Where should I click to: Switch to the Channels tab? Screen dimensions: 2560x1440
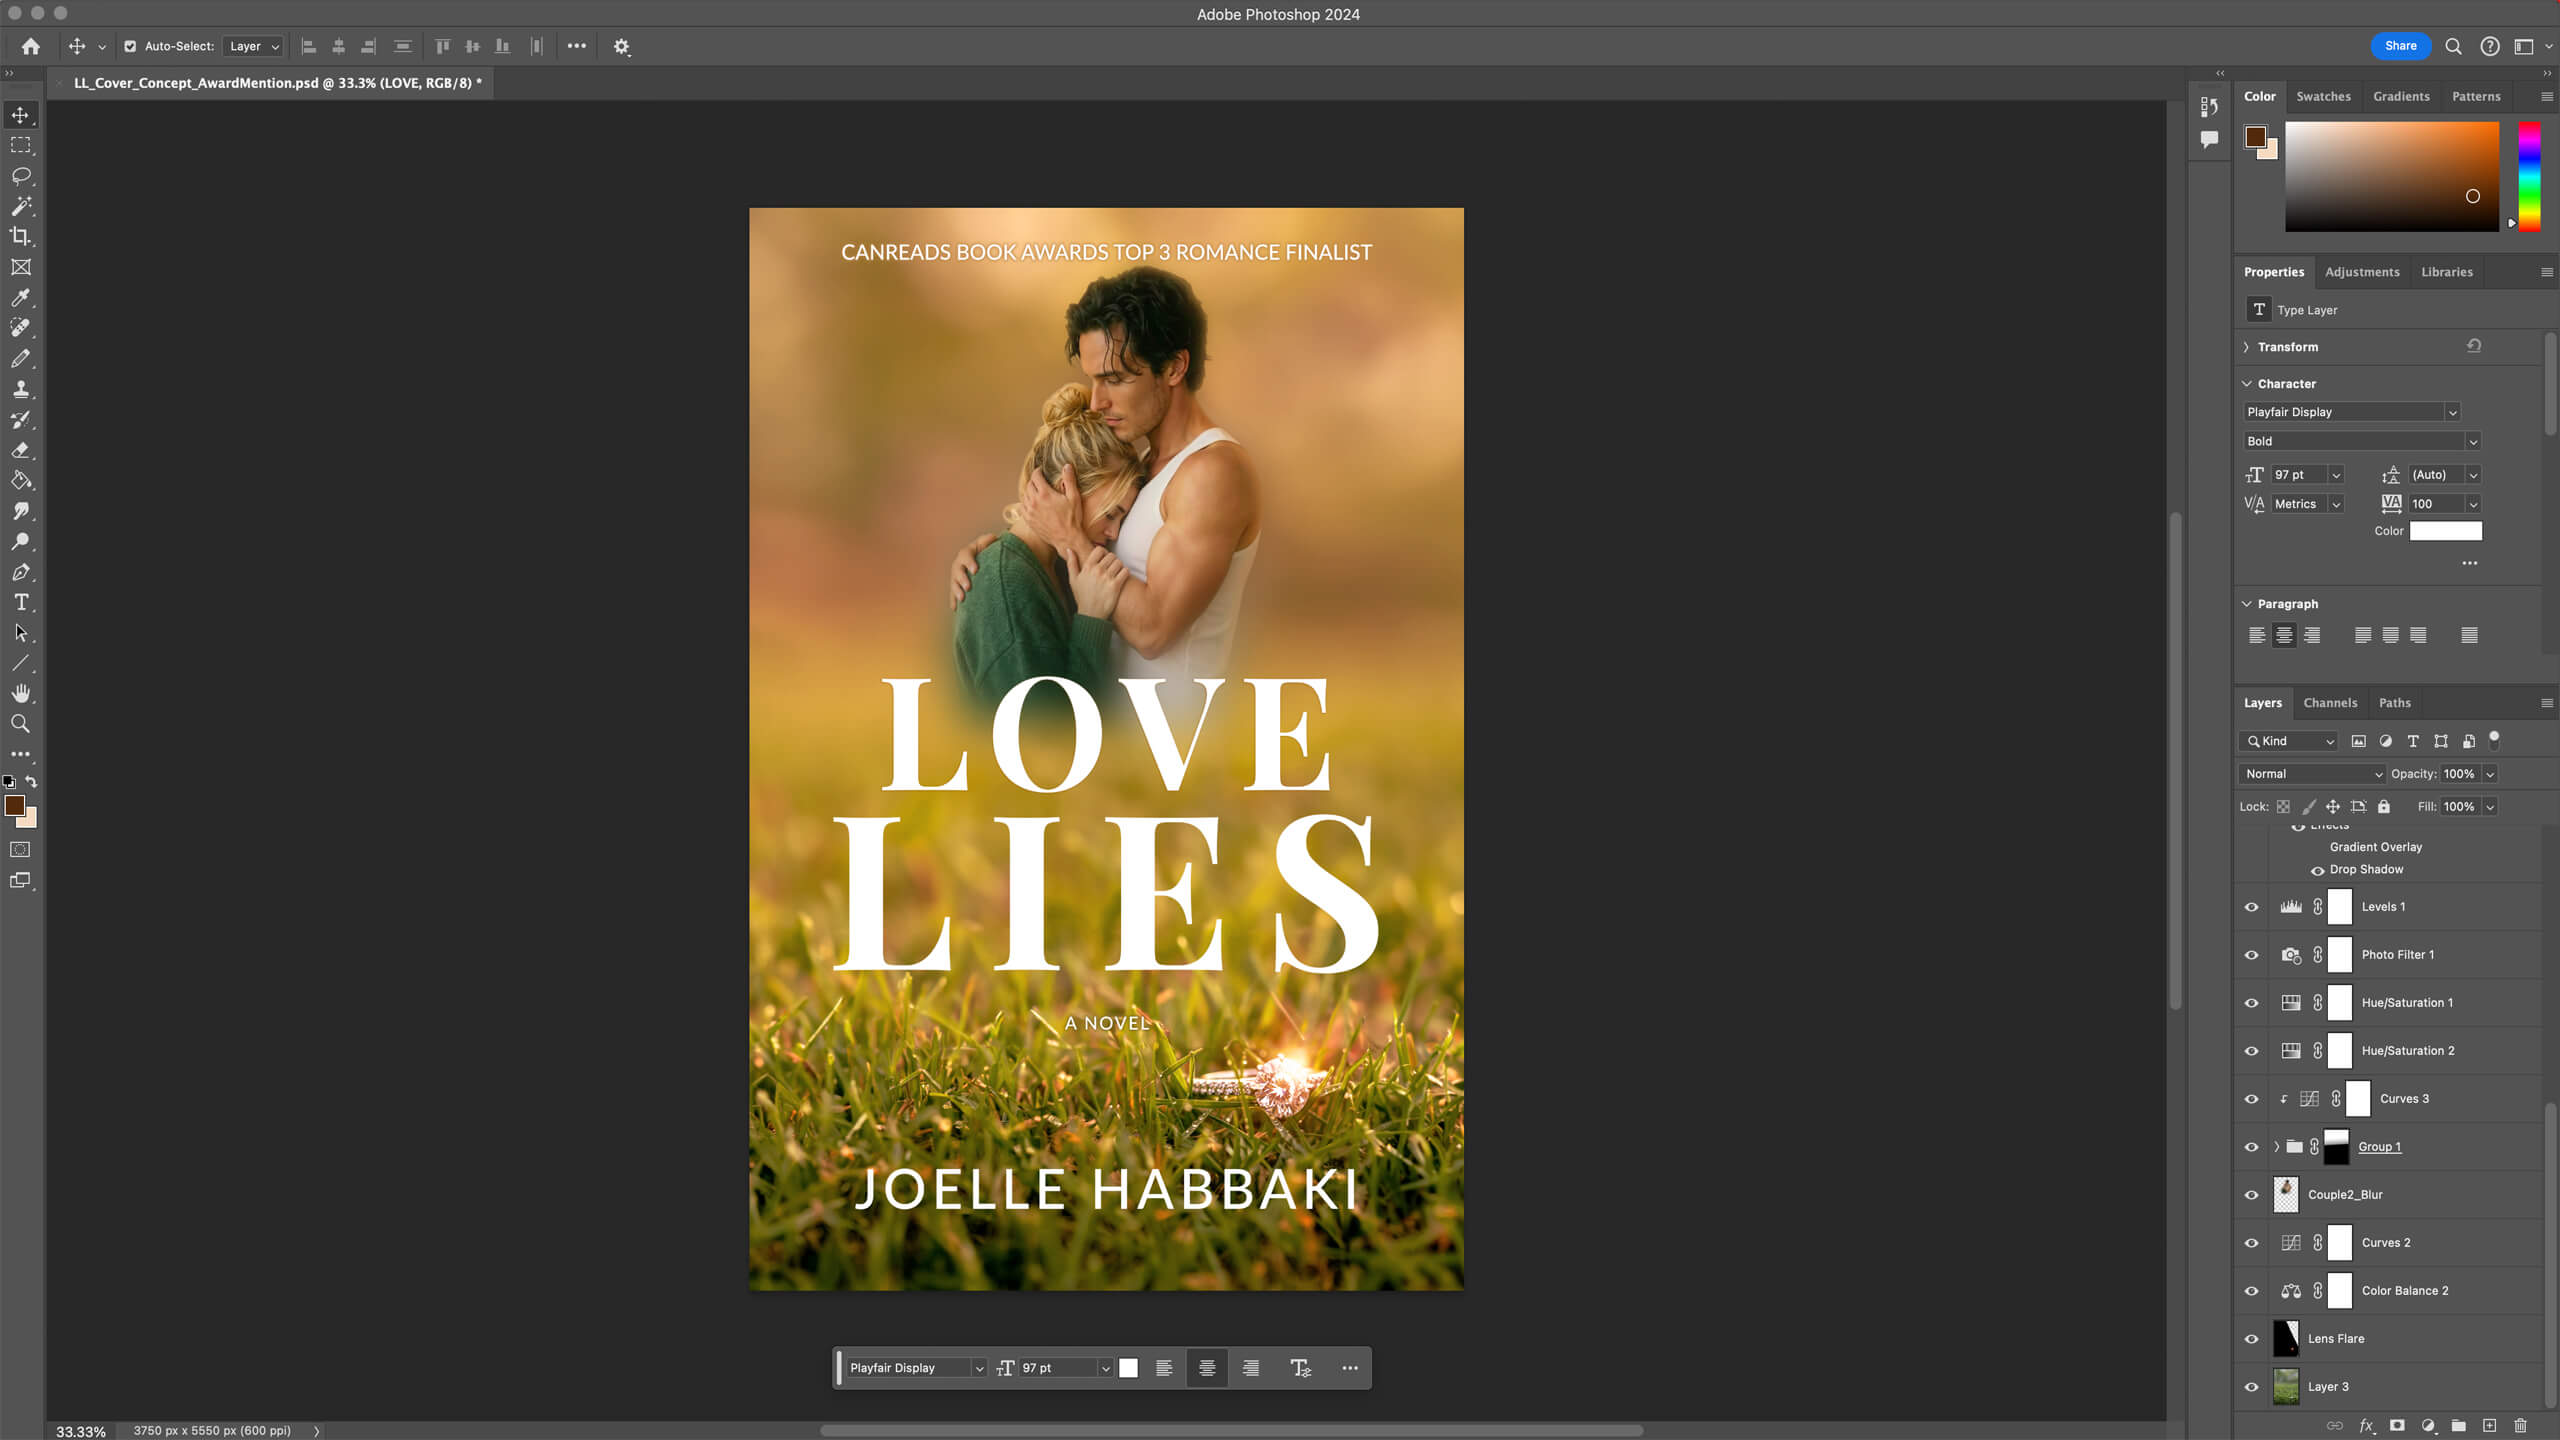2330,703
